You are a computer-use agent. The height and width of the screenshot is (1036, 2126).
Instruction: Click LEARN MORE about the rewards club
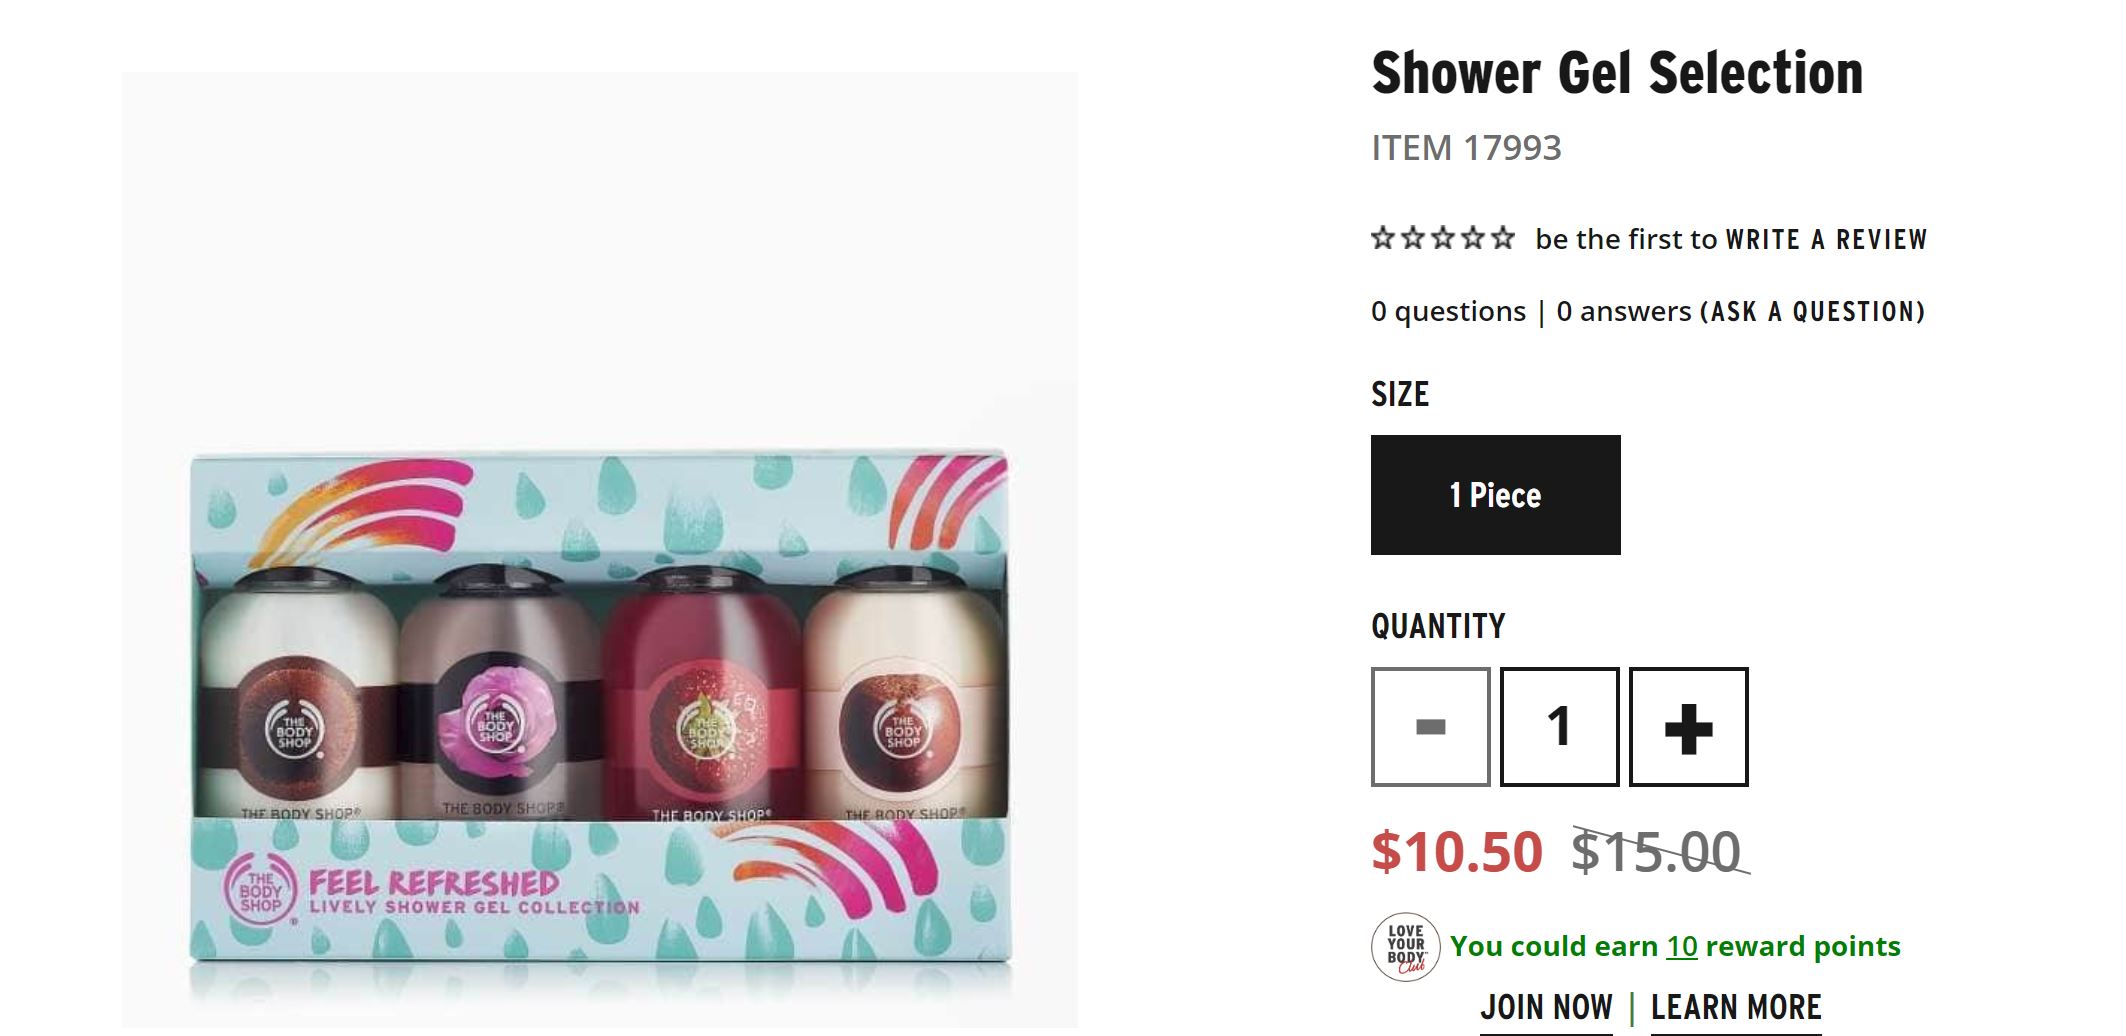pyautogui.click(x=1736, y=1007)
